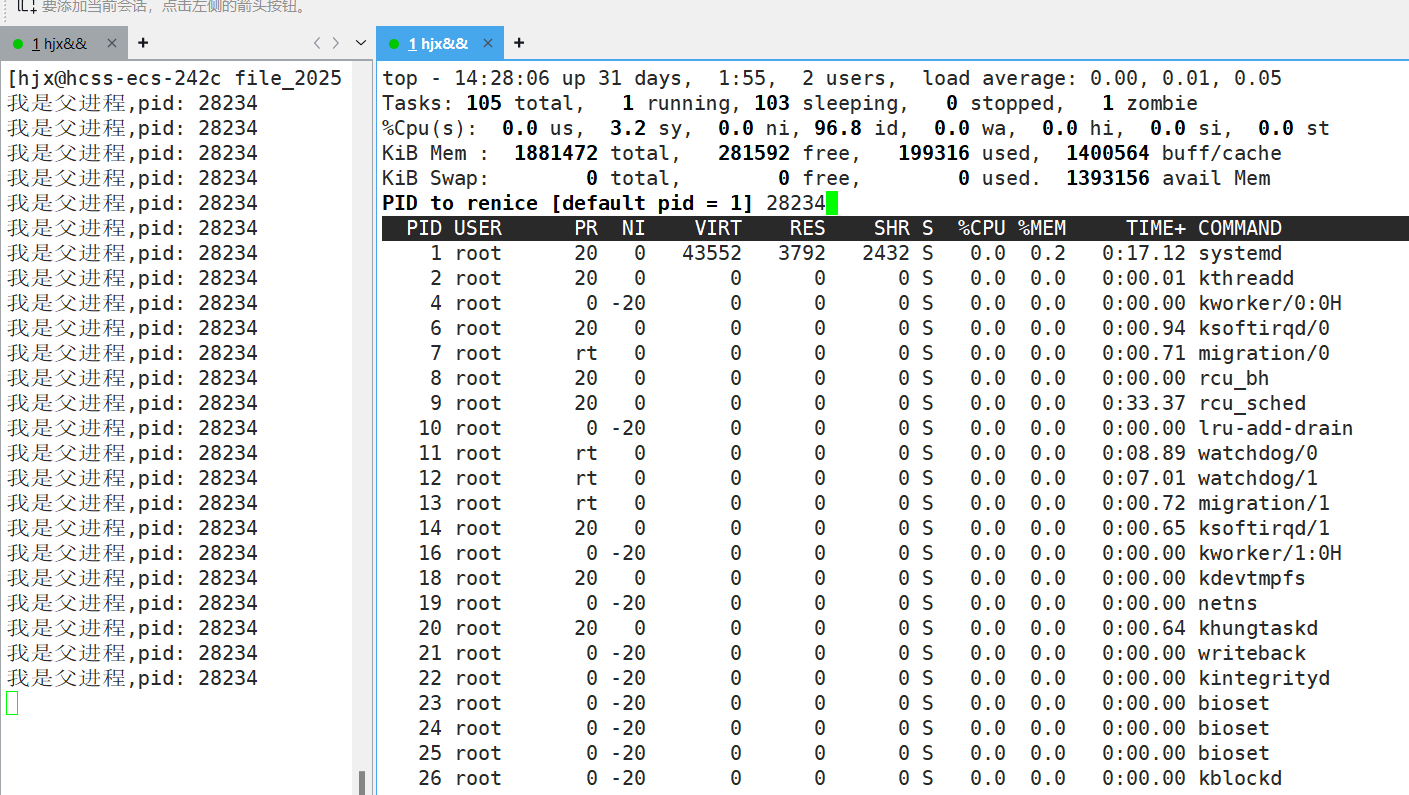
Task: Select the writeback command
Action: [1252, 653]
